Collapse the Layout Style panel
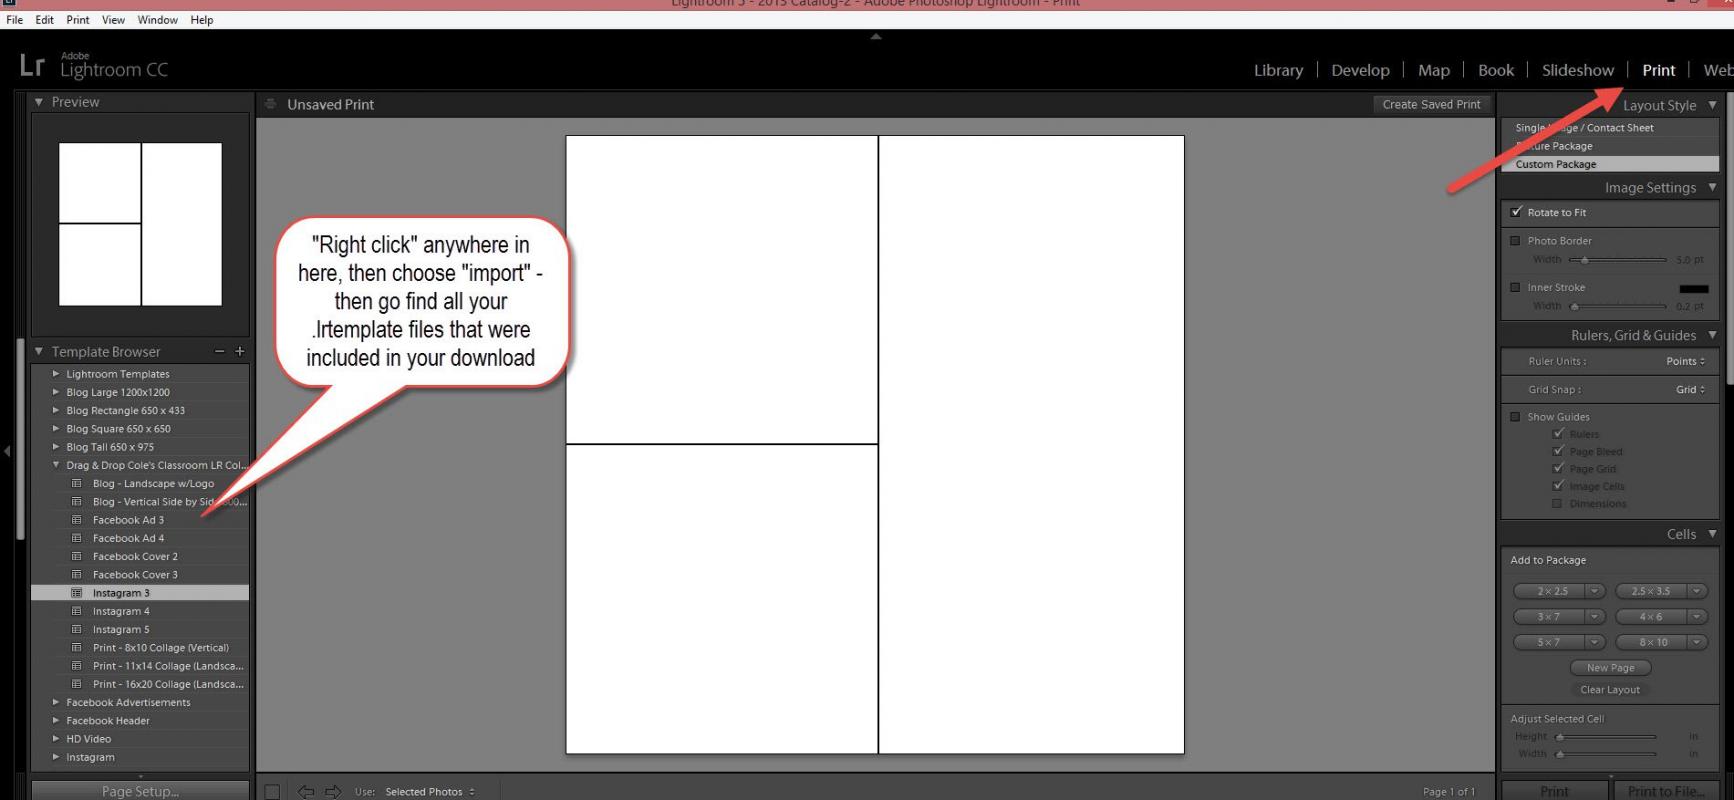The image size is (1734, 800). tap(1712, 105)
